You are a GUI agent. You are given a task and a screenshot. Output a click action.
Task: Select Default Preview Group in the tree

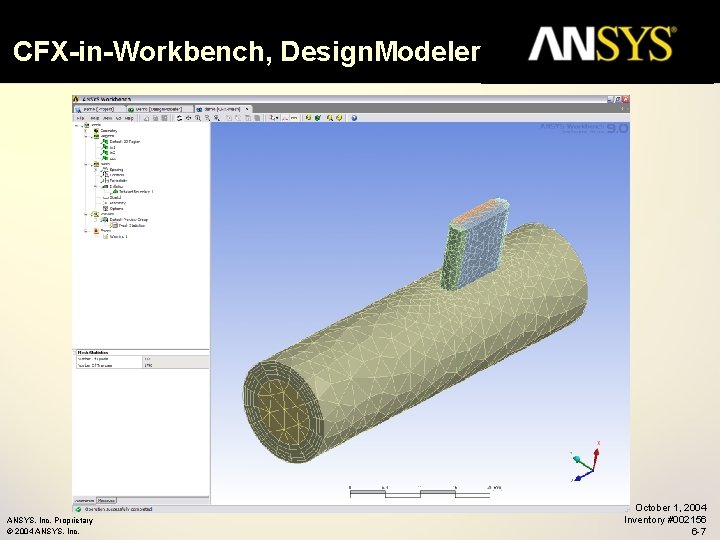click(129, 219)
